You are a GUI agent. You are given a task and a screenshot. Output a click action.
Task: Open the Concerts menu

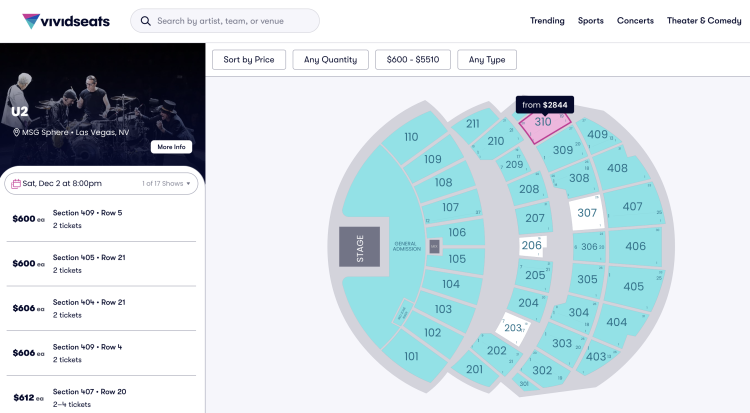635,21
